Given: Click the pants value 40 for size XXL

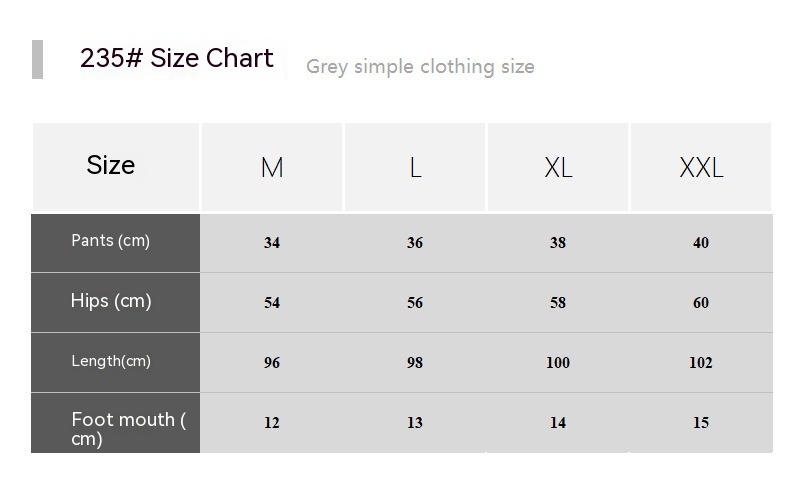Looking at the screenshot, I should click(701, 243).
